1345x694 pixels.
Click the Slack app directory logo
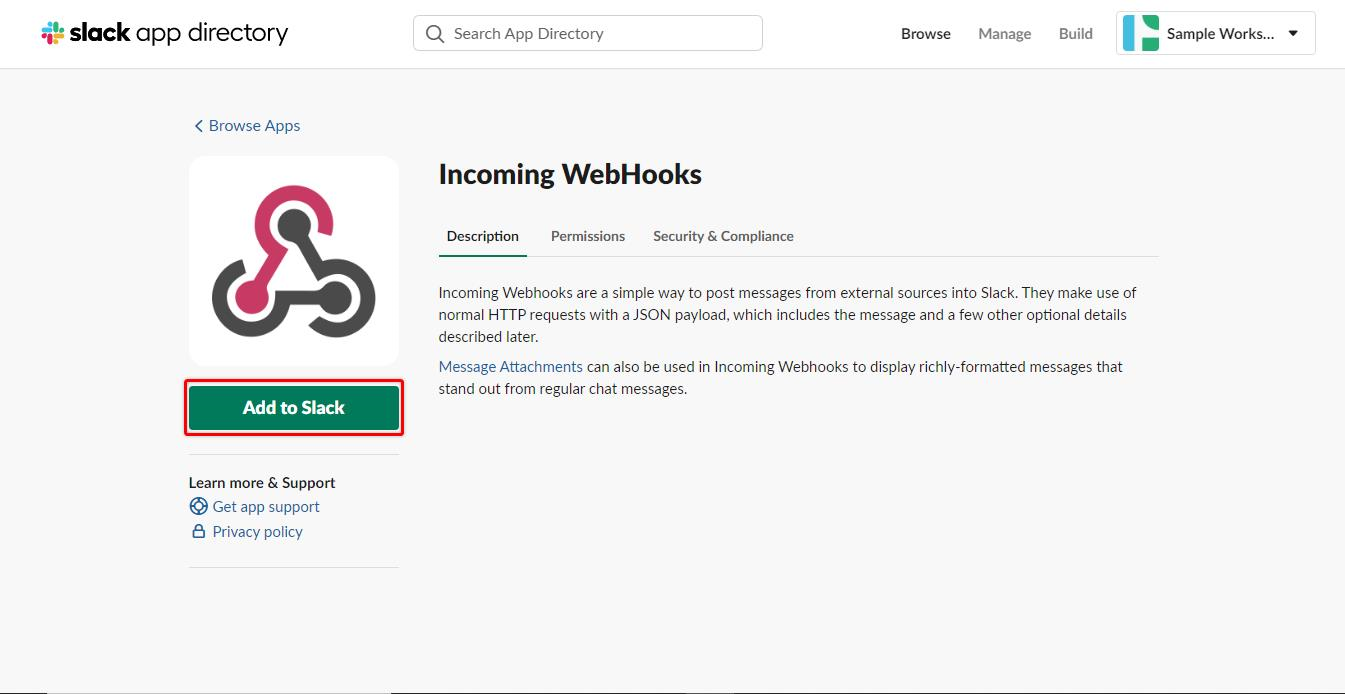pyautogui.click(x=164, y=33)
